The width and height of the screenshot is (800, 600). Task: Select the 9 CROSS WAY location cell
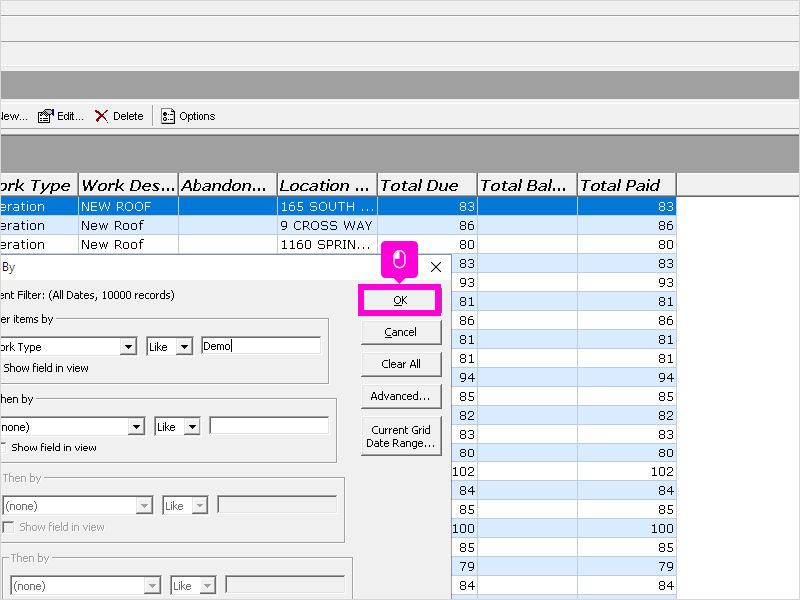[x=327, y=226]
